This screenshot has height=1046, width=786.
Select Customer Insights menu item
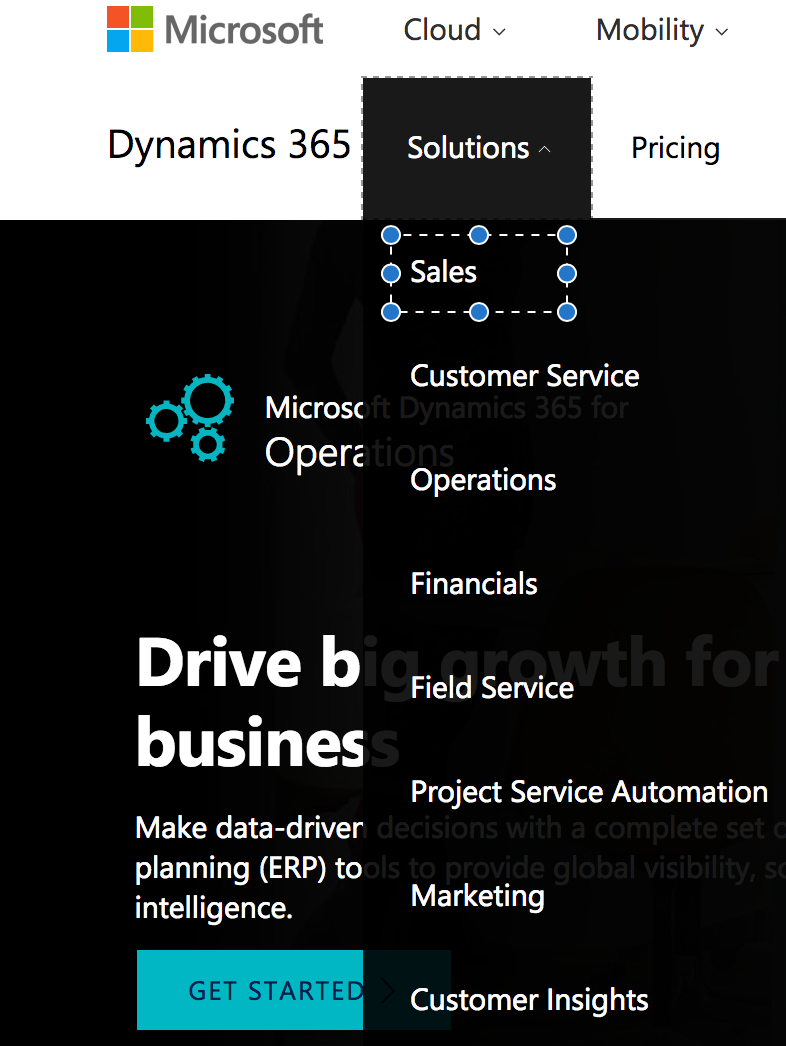[x=529, y=1000]
